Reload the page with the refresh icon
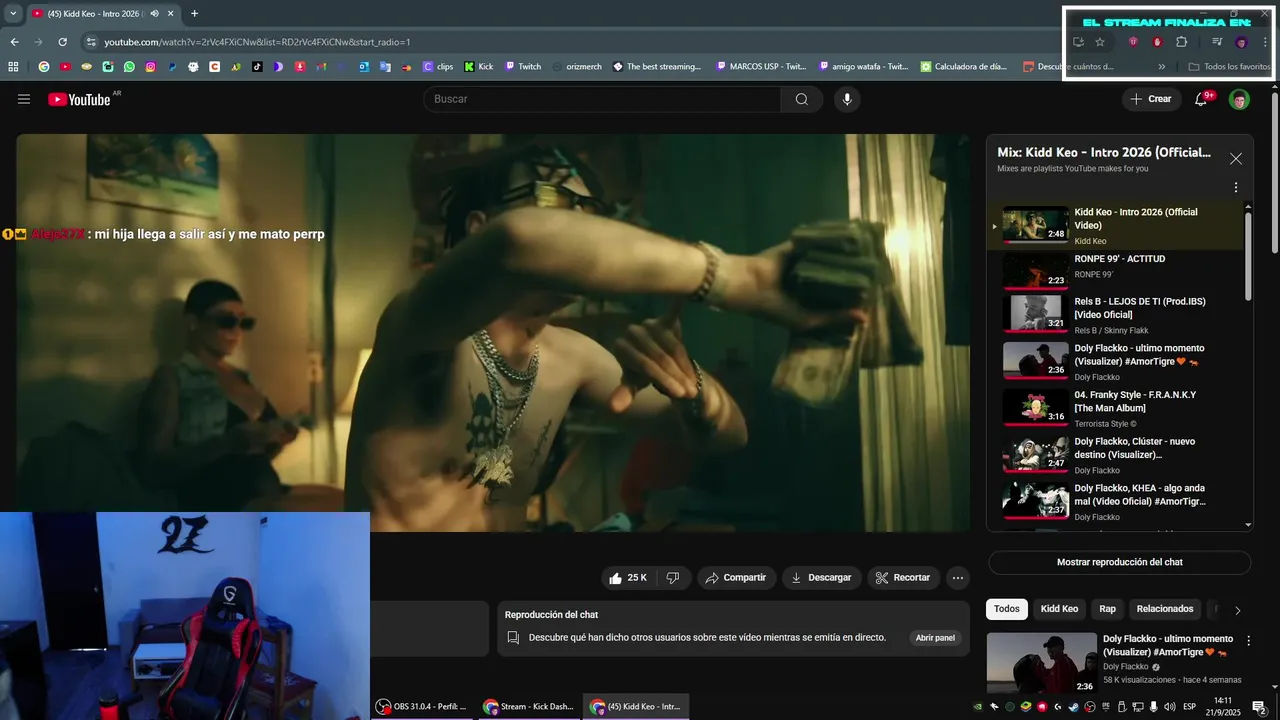The width and height of the screenshot is (1280, 720). [x=62, y=42]
